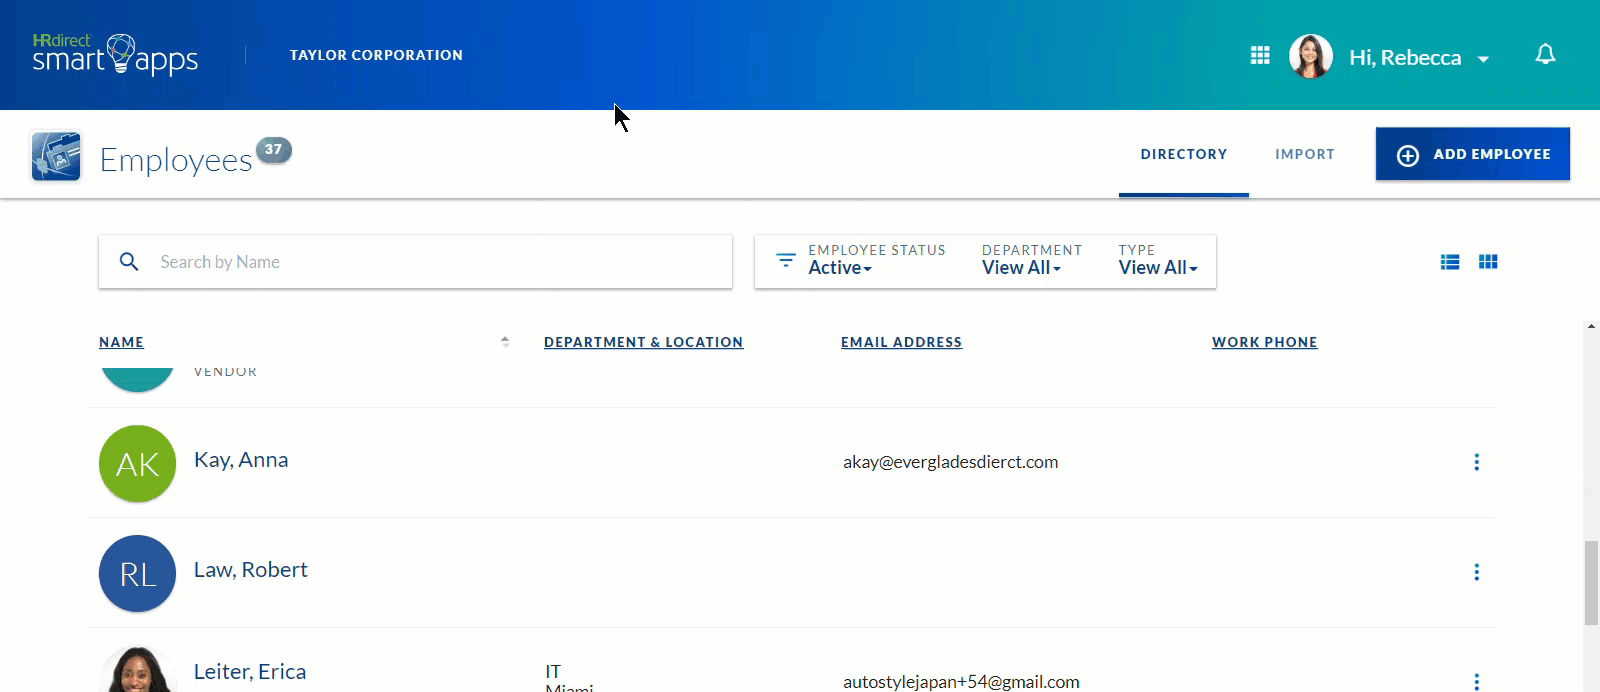Open notifications bell
Image resolution: width=1600 pixels, height=692 pixels.
[x=1545, y=54]
